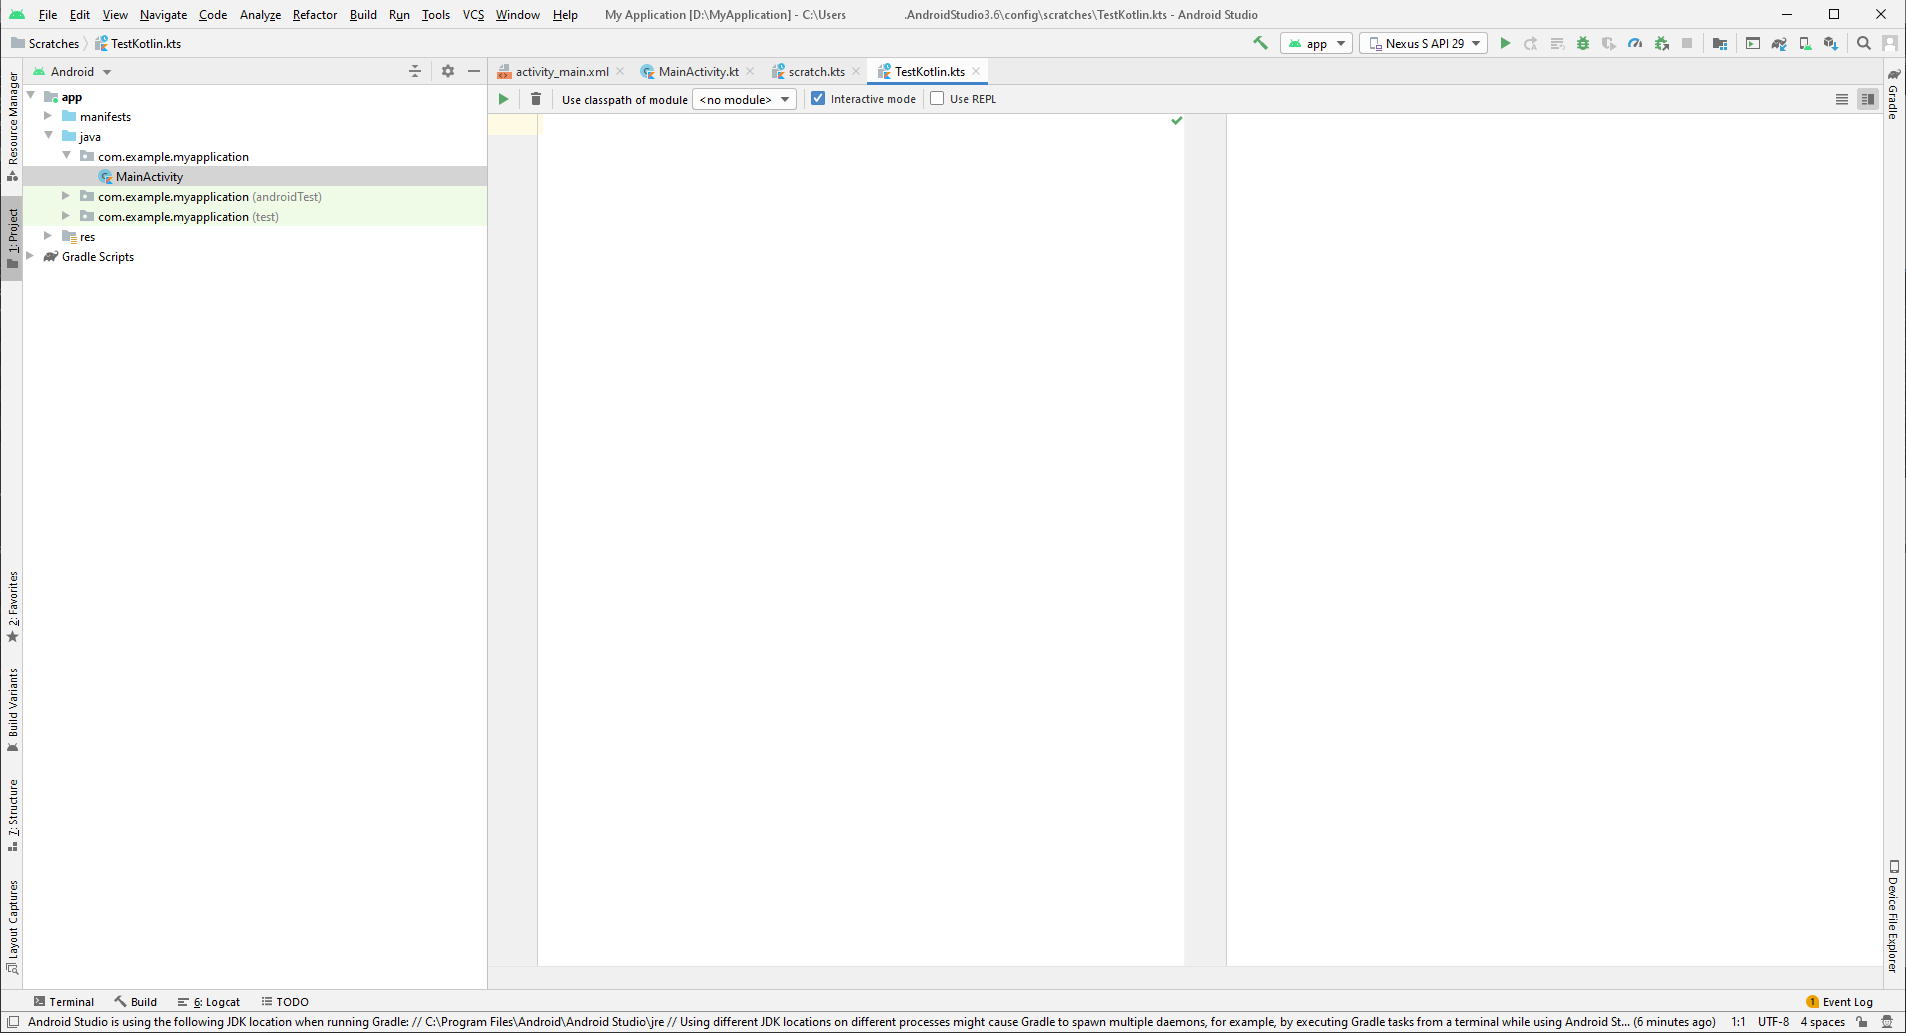This screenshot has width=1906, height=1033.
Task: Open SDK Manager from the toolbar
Action: point(1830,43)
